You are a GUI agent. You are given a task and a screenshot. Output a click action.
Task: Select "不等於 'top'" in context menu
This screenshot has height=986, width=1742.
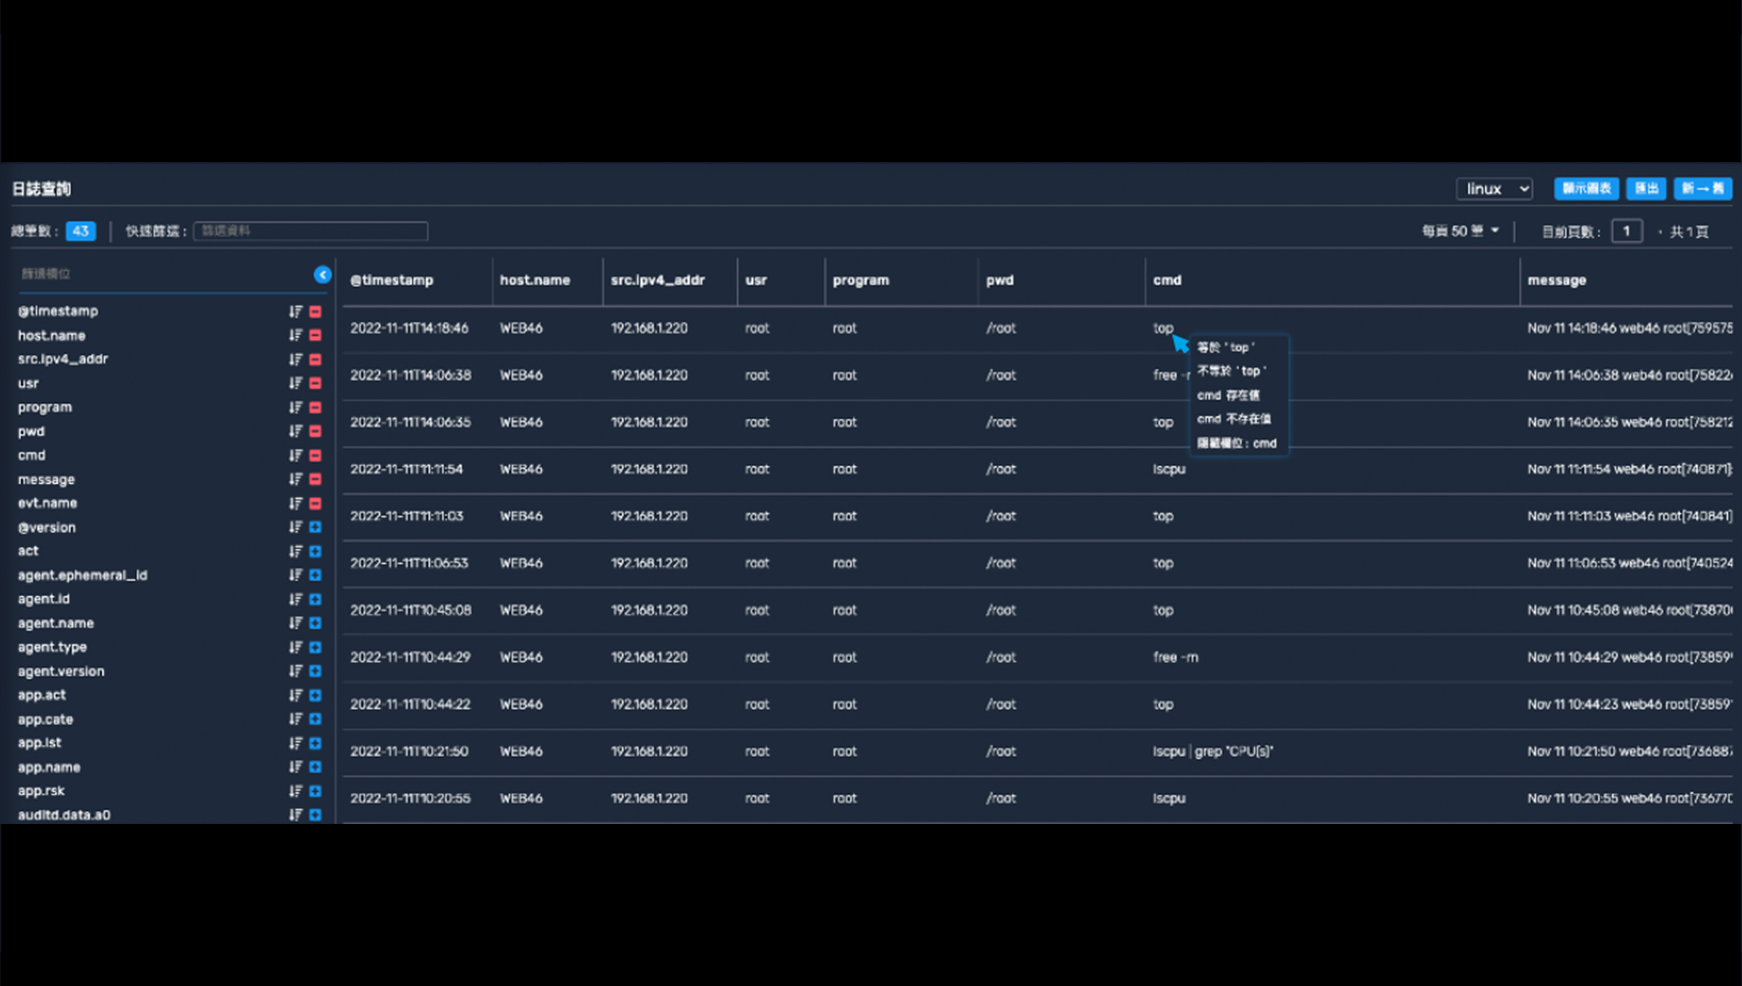click(1231, 371)
